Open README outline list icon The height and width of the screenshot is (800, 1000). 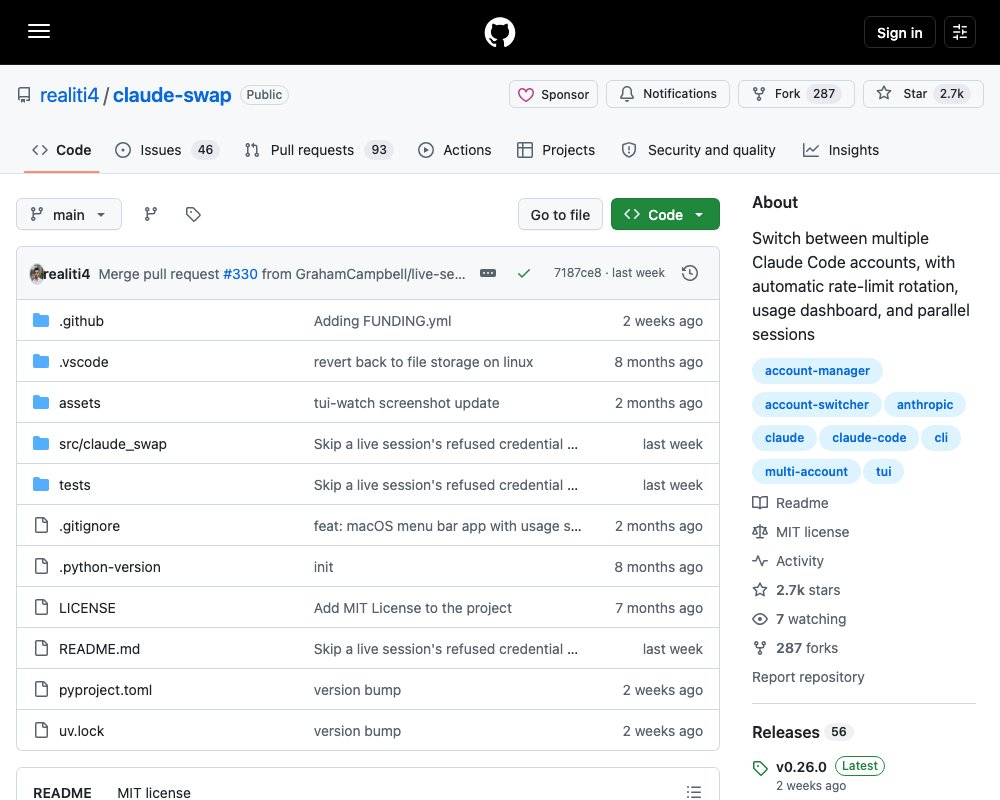(x=694, y=792)
